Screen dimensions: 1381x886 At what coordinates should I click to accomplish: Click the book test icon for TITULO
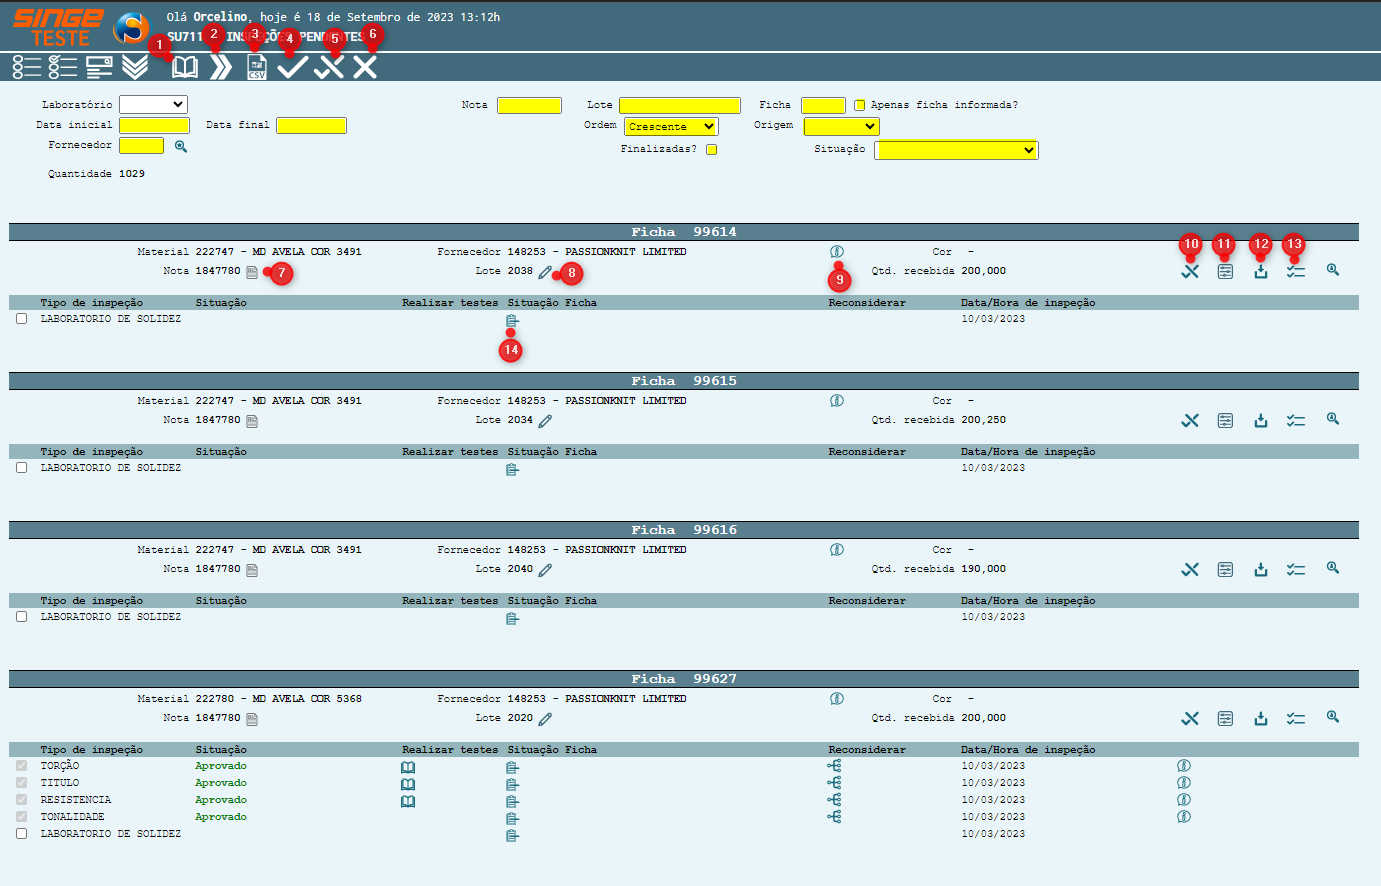click(x=408, y=784)
